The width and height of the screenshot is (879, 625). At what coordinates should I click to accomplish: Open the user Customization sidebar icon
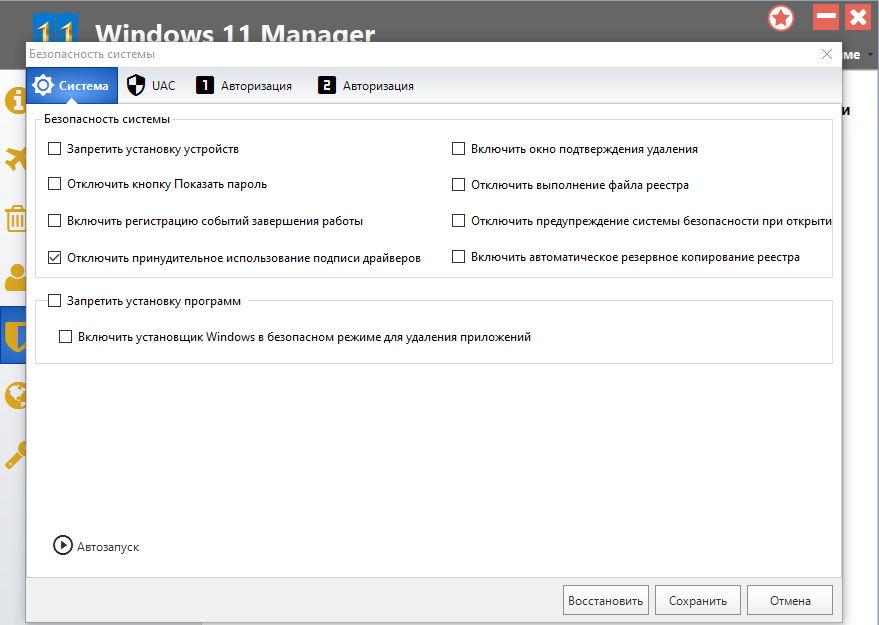tap(16, 277)
